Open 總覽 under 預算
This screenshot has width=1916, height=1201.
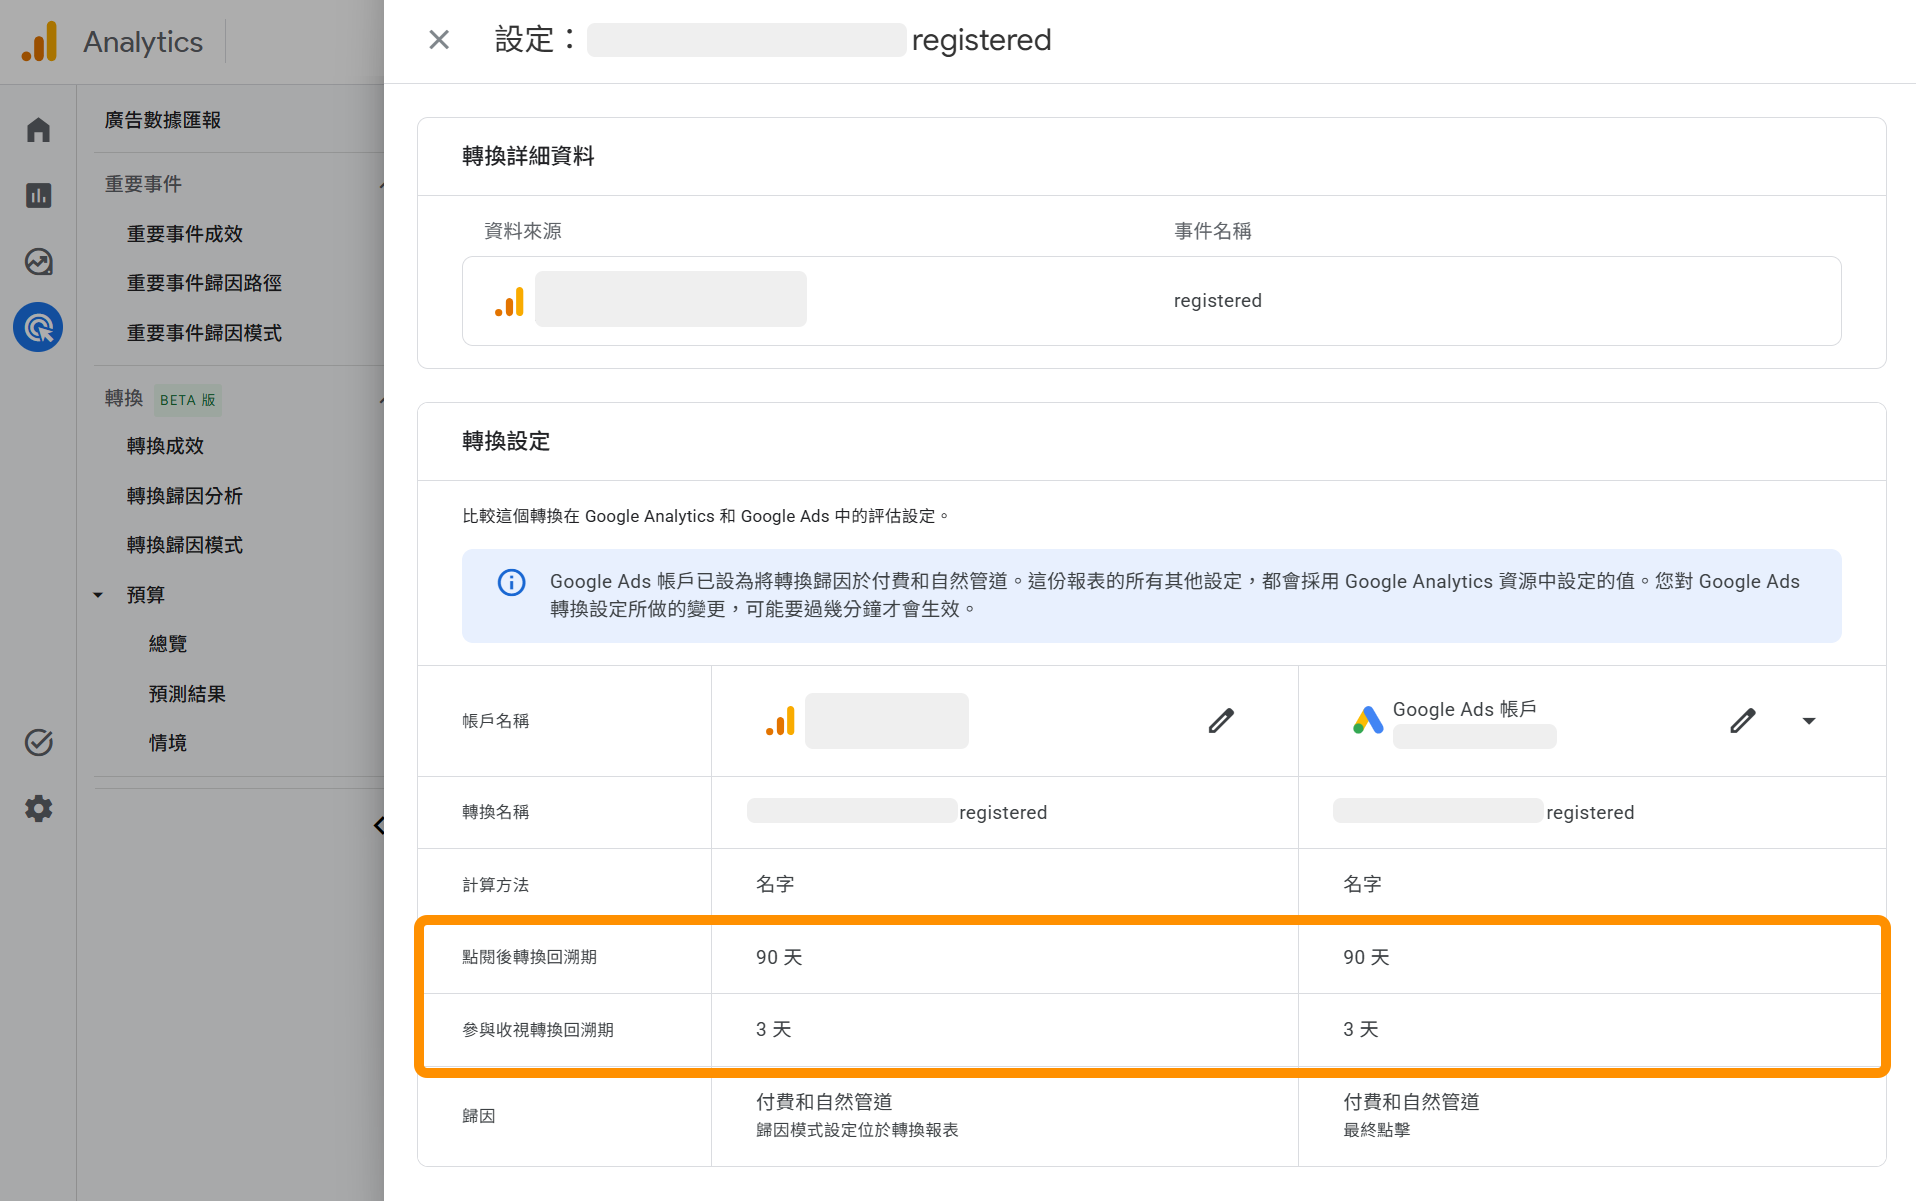(168, 644)
